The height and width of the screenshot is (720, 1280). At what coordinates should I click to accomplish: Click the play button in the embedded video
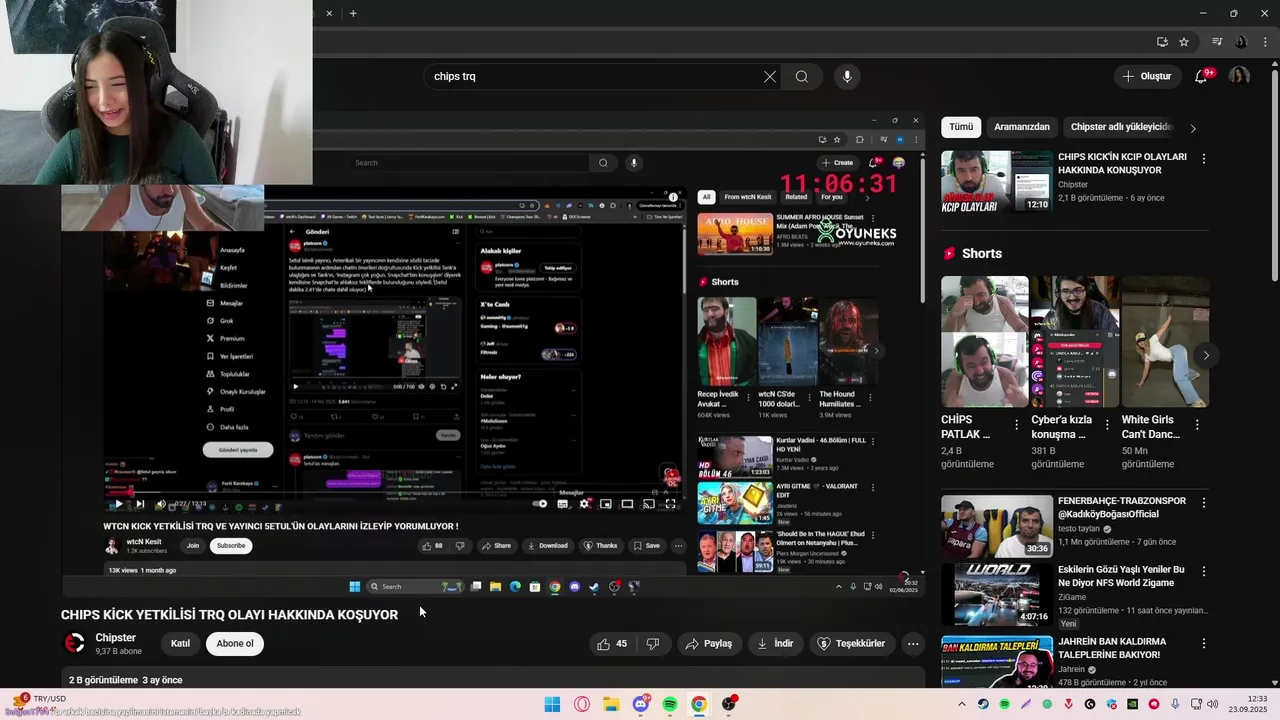click(x=118, y=504)
